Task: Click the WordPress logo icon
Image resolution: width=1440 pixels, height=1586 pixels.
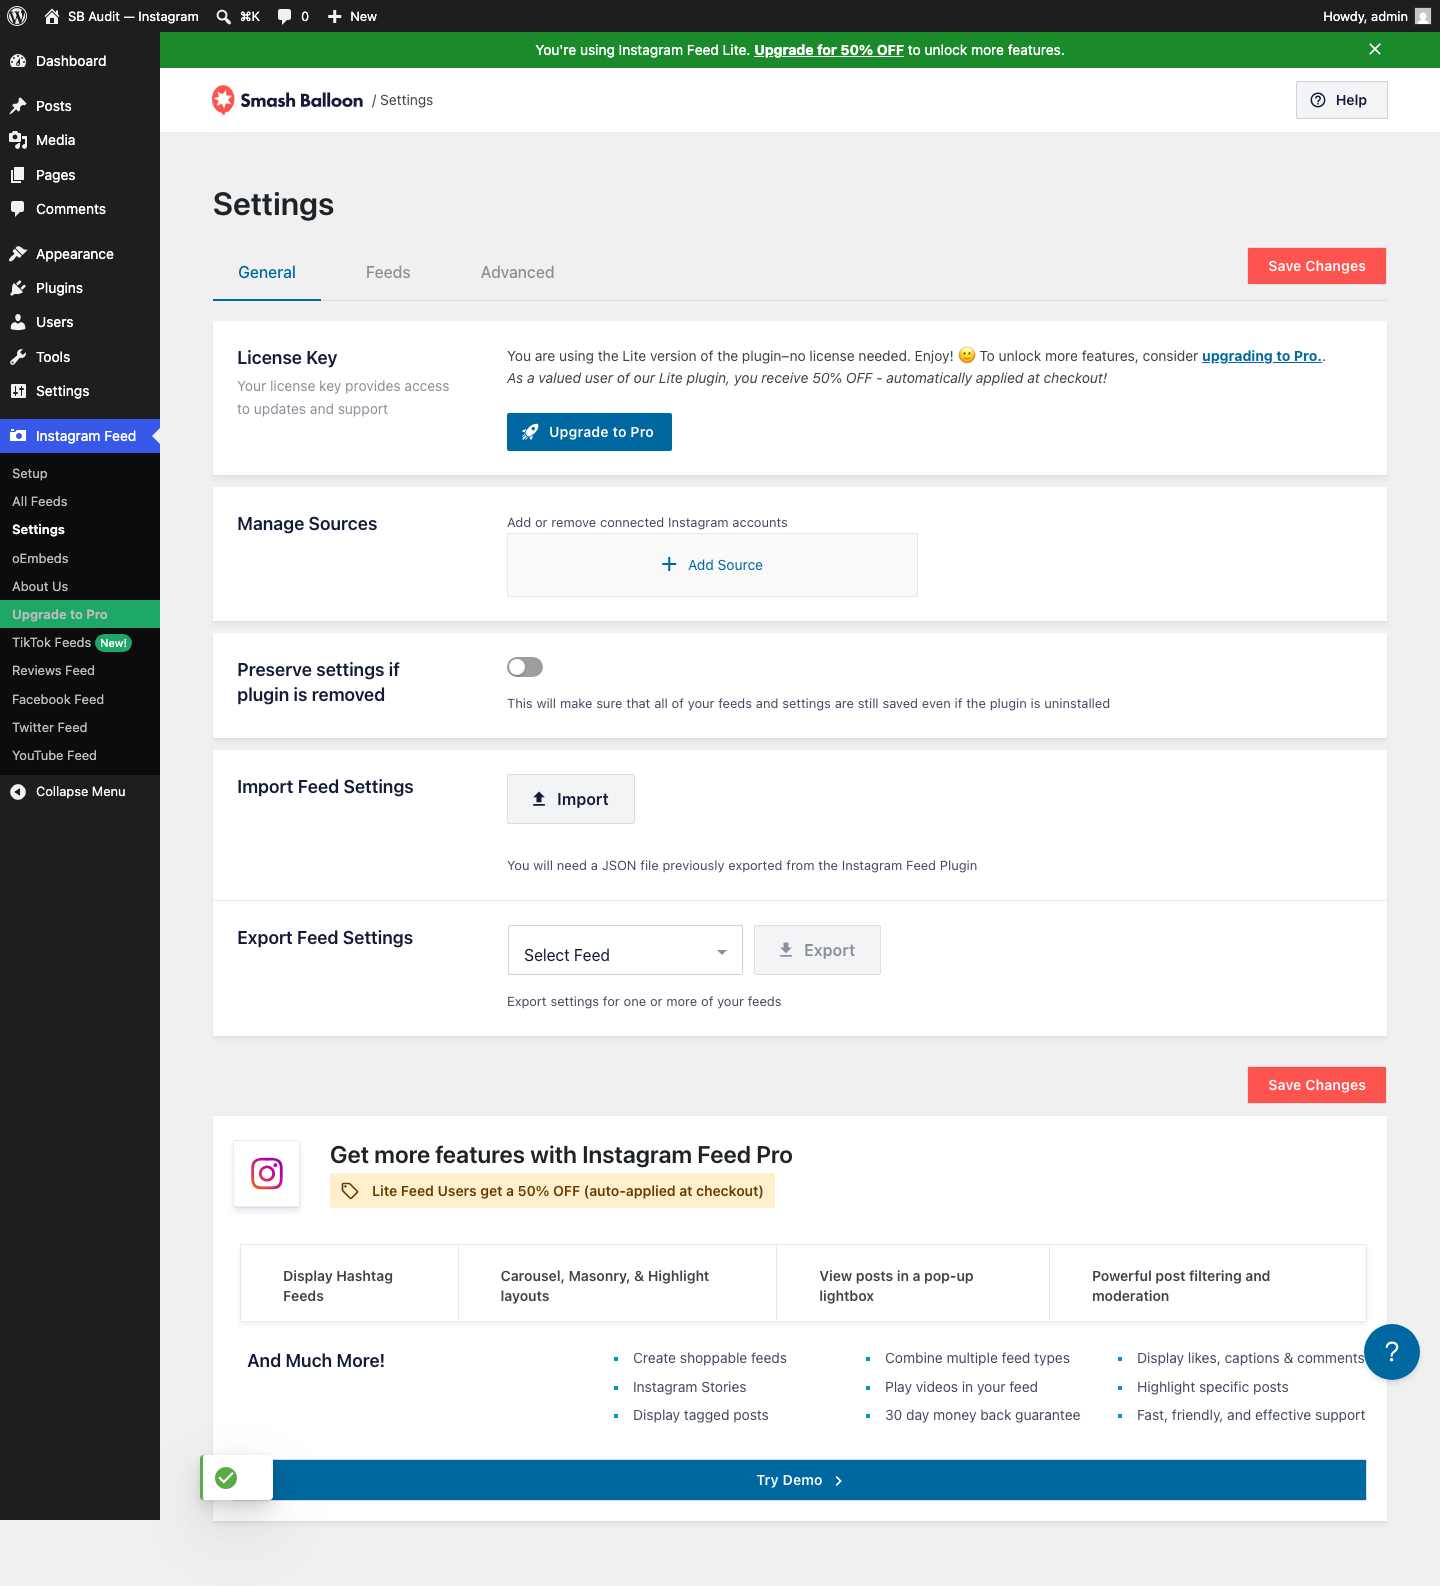Action: 17,16
